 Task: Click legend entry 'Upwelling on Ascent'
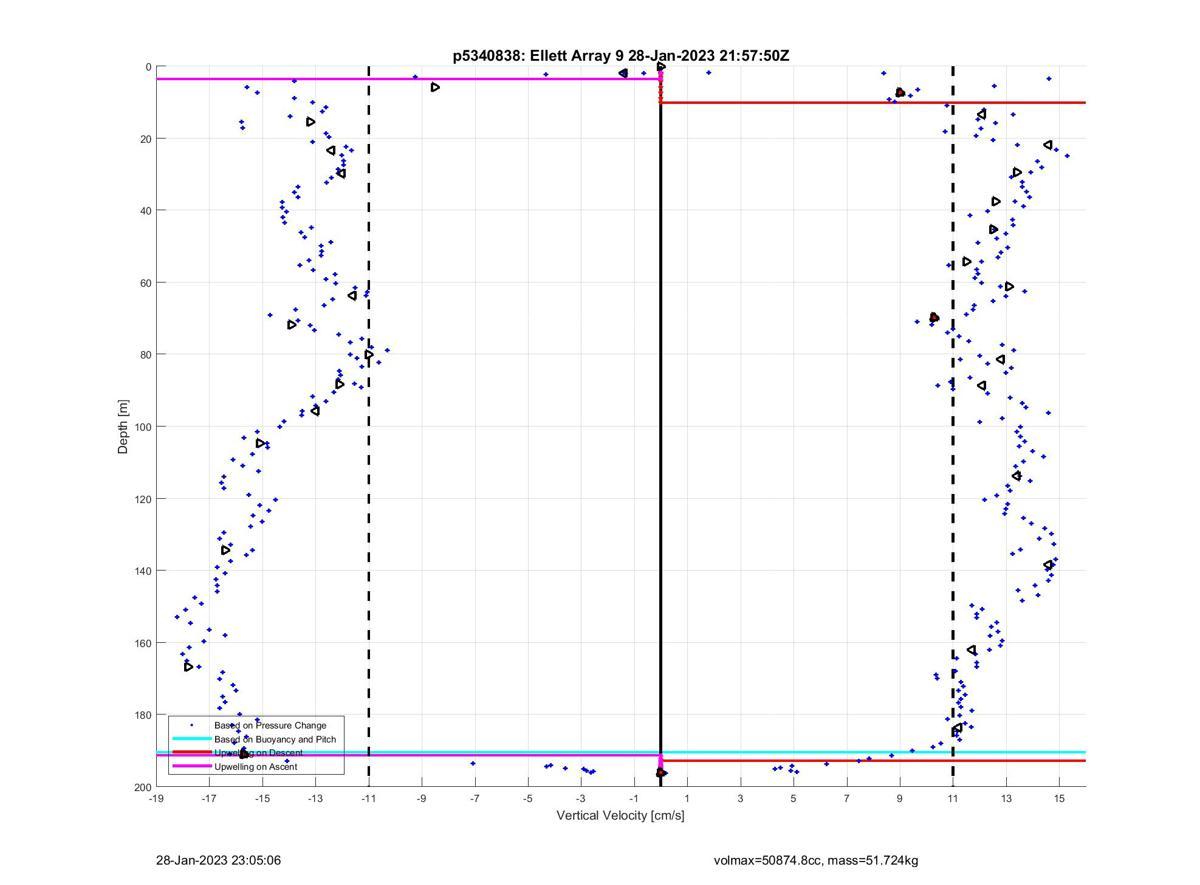(x=256, y=767)
